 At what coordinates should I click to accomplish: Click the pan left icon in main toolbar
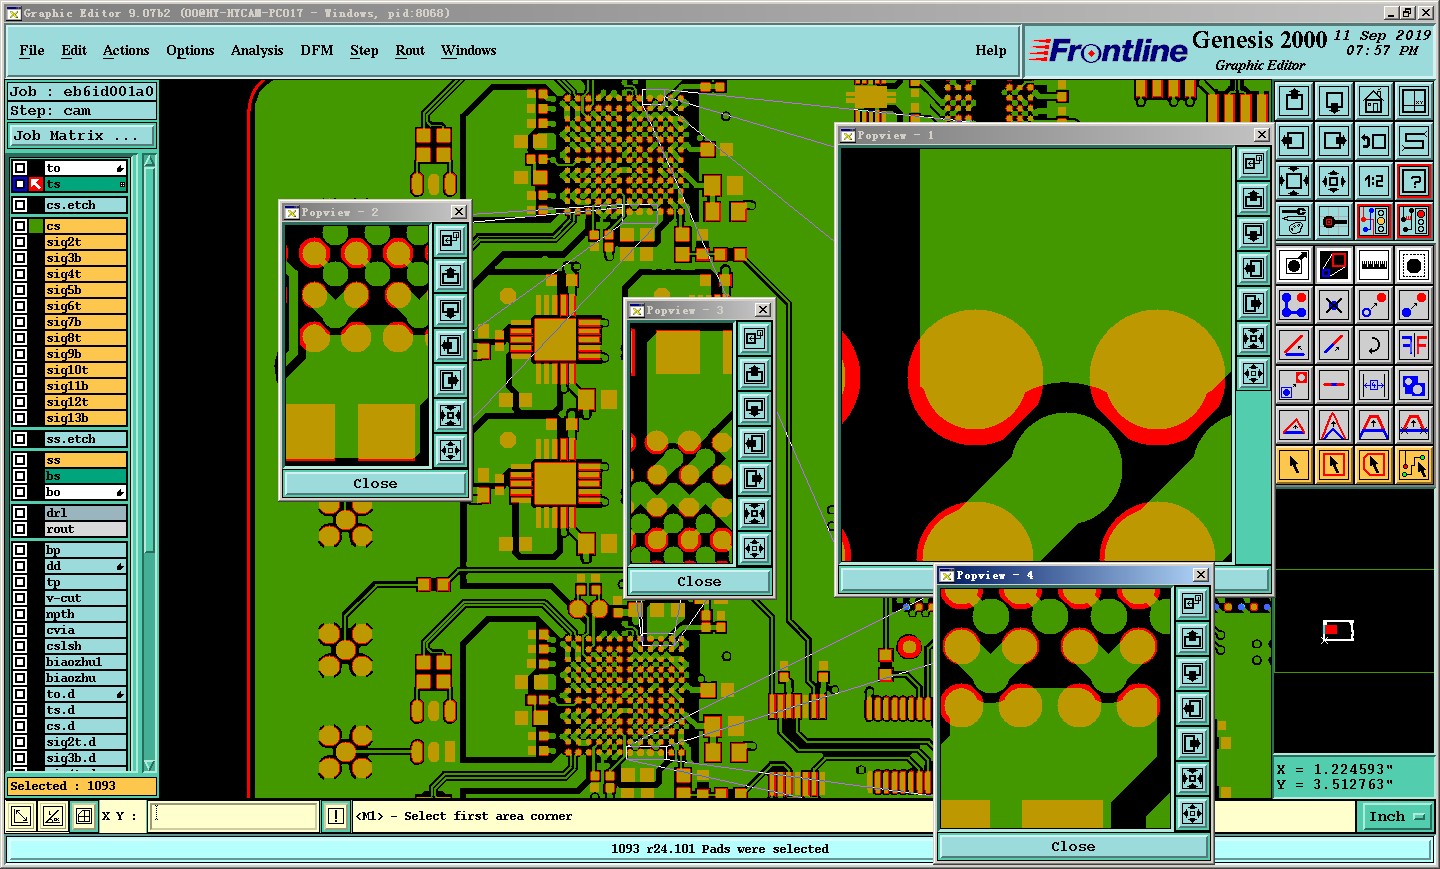coord(1294,141)
